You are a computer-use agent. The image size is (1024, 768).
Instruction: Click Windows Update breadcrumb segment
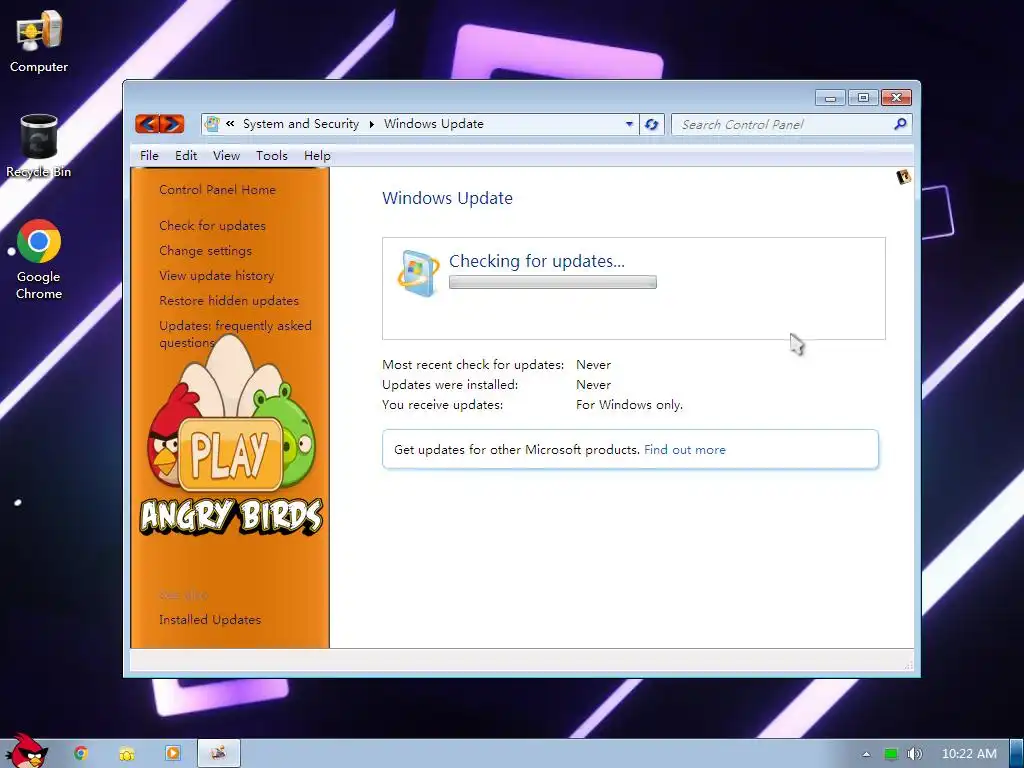[434, 123]
